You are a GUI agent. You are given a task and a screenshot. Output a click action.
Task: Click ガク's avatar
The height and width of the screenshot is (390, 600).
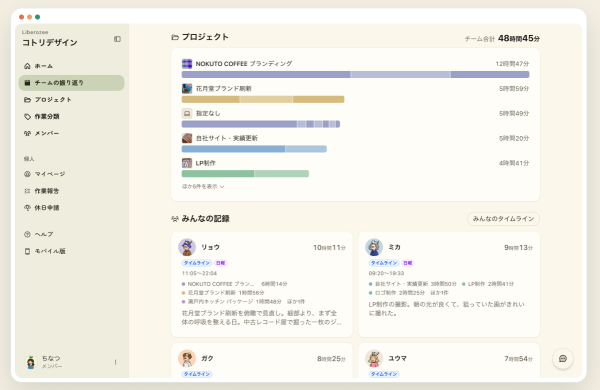pyautogui.click(x=187, y=358)
